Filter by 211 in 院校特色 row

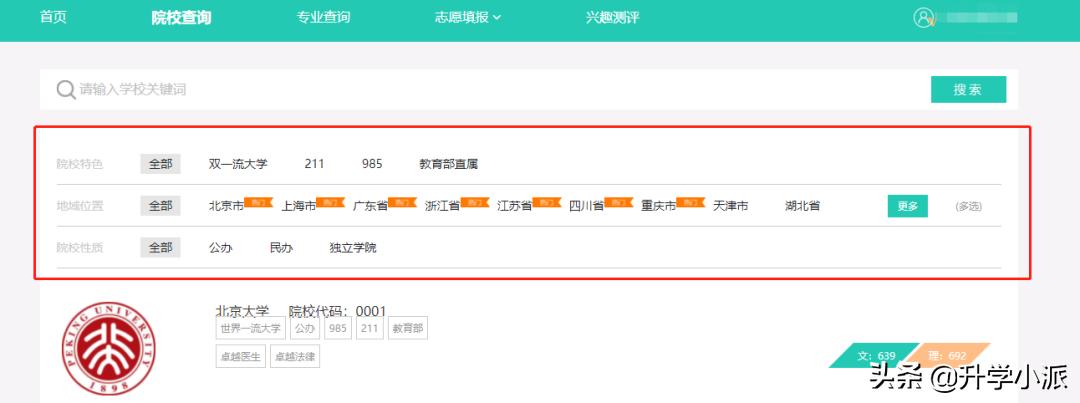pyautogui.click(x=314, y=164)
